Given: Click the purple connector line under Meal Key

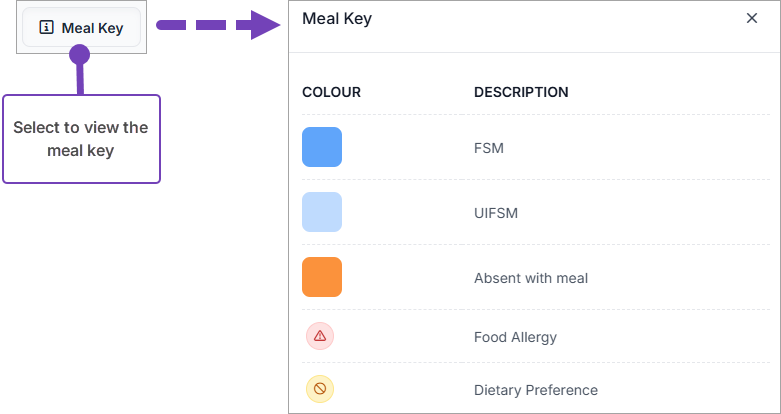Looking at the screenshot, I should (x=80, y=79).
